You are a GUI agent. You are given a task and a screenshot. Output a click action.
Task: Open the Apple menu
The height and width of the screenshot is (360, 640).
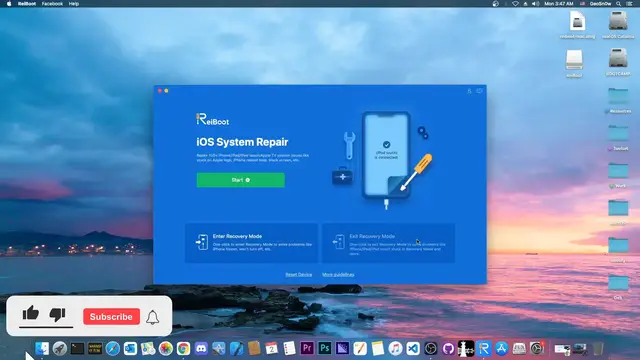(x=9, y=4)
